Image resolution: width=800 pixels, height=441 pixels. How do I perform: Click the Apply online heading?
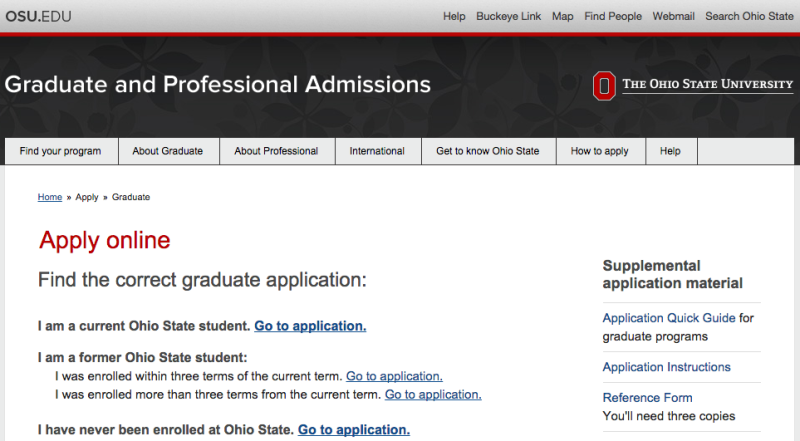(105, 240)
